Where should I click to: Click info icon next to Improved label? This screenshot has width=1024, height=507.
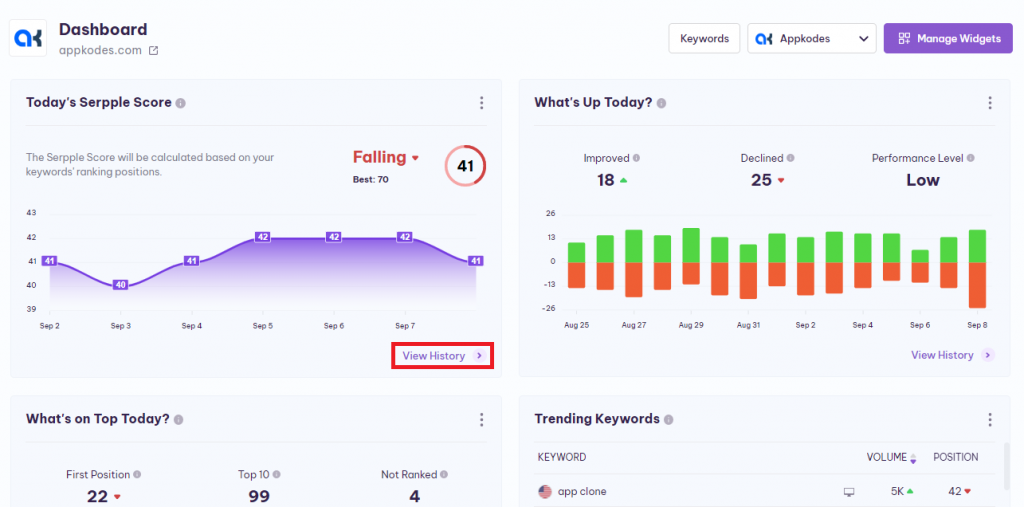637,158
